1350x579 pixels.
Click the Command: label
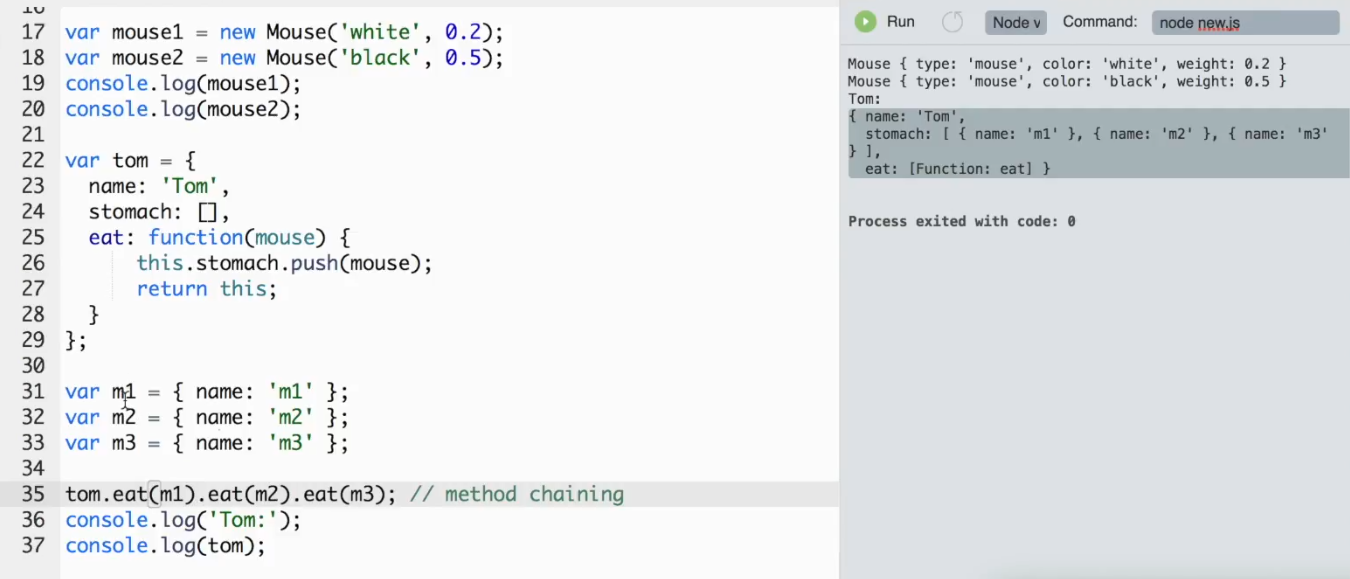click(x=1100, y=22)
